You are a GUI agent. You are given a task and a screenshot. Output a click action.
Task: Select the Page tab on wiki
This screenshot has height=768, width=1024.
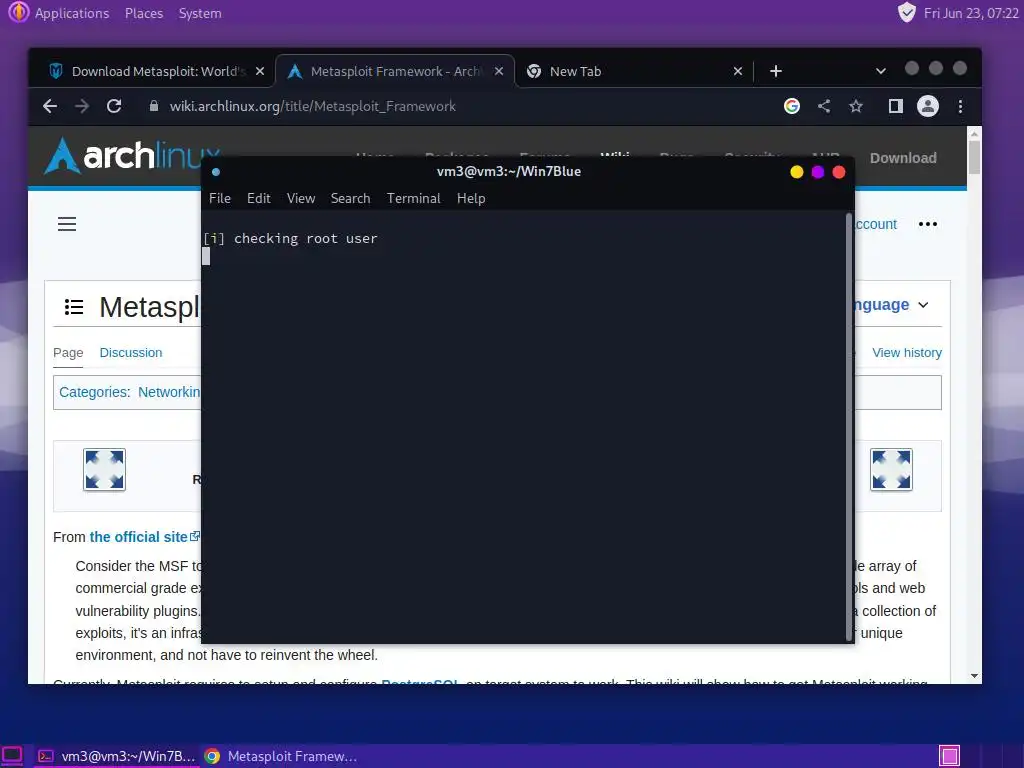point(68,353)
